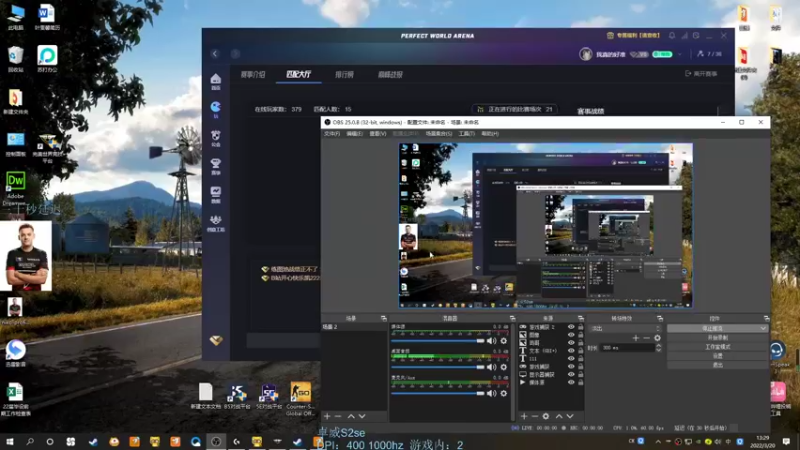Open 编辑(E) menu in OBS
The height and width of the screenshot is (450, 800).
pos(354,134)
